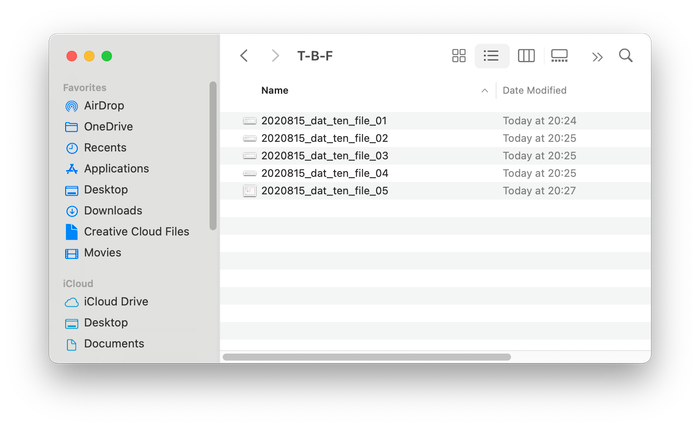Click Creative Cloud Files document icon

pos(71,232)
